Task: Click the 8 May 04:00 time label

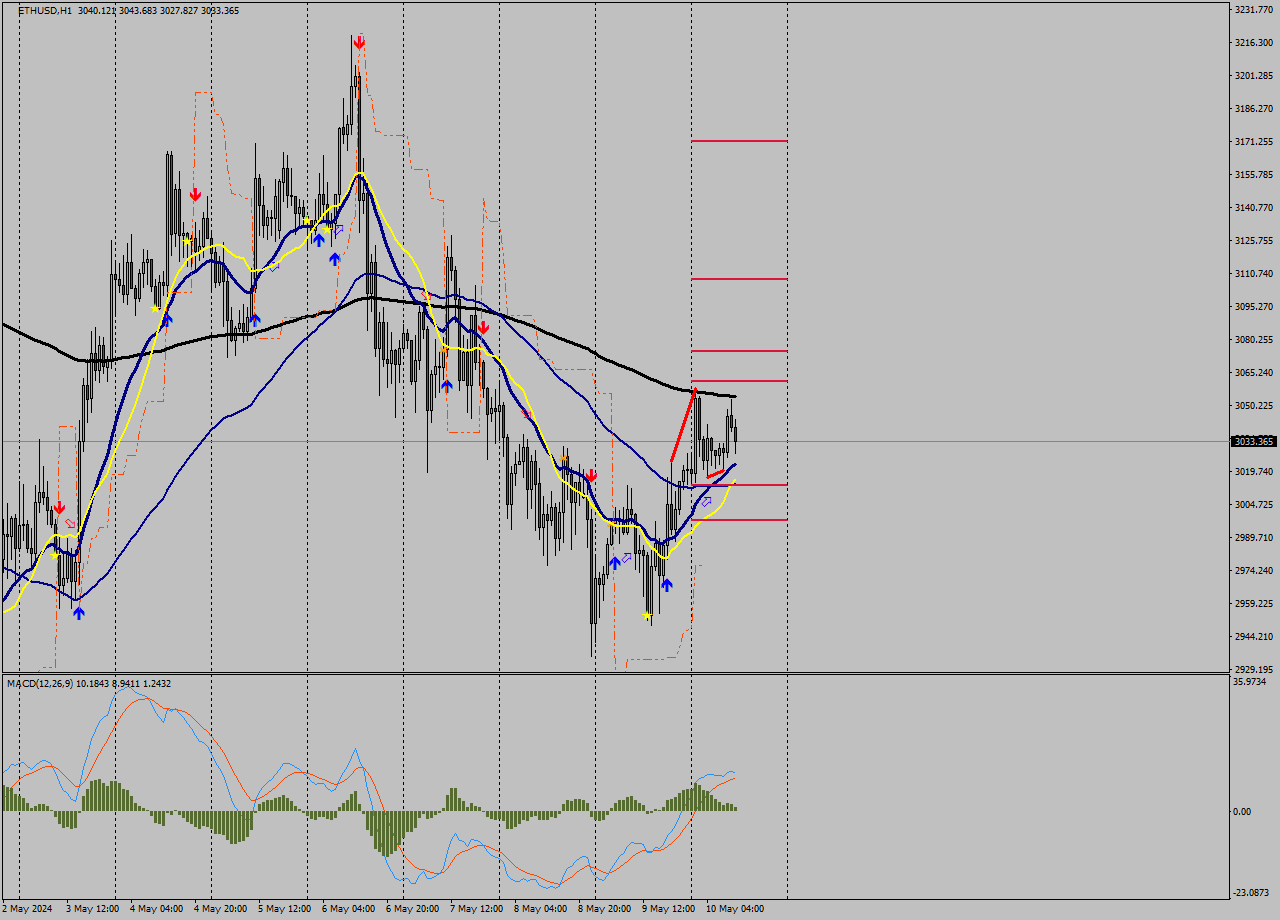Action: click(541, 909)
